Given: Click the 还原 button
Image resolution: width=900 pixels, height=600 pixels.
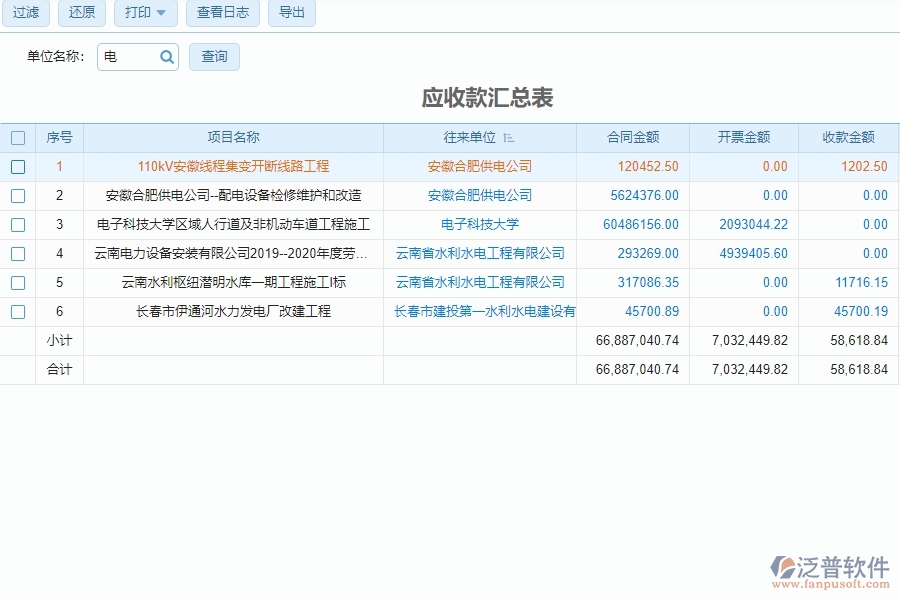Looking at the screenshot, I should coord(81,13).
